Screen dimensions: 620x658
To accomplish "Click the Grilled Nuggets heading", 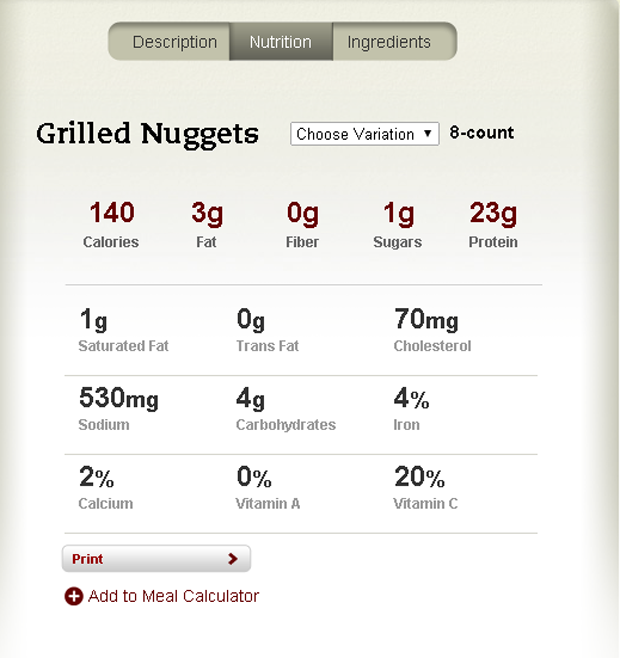I will coord(147,134).
